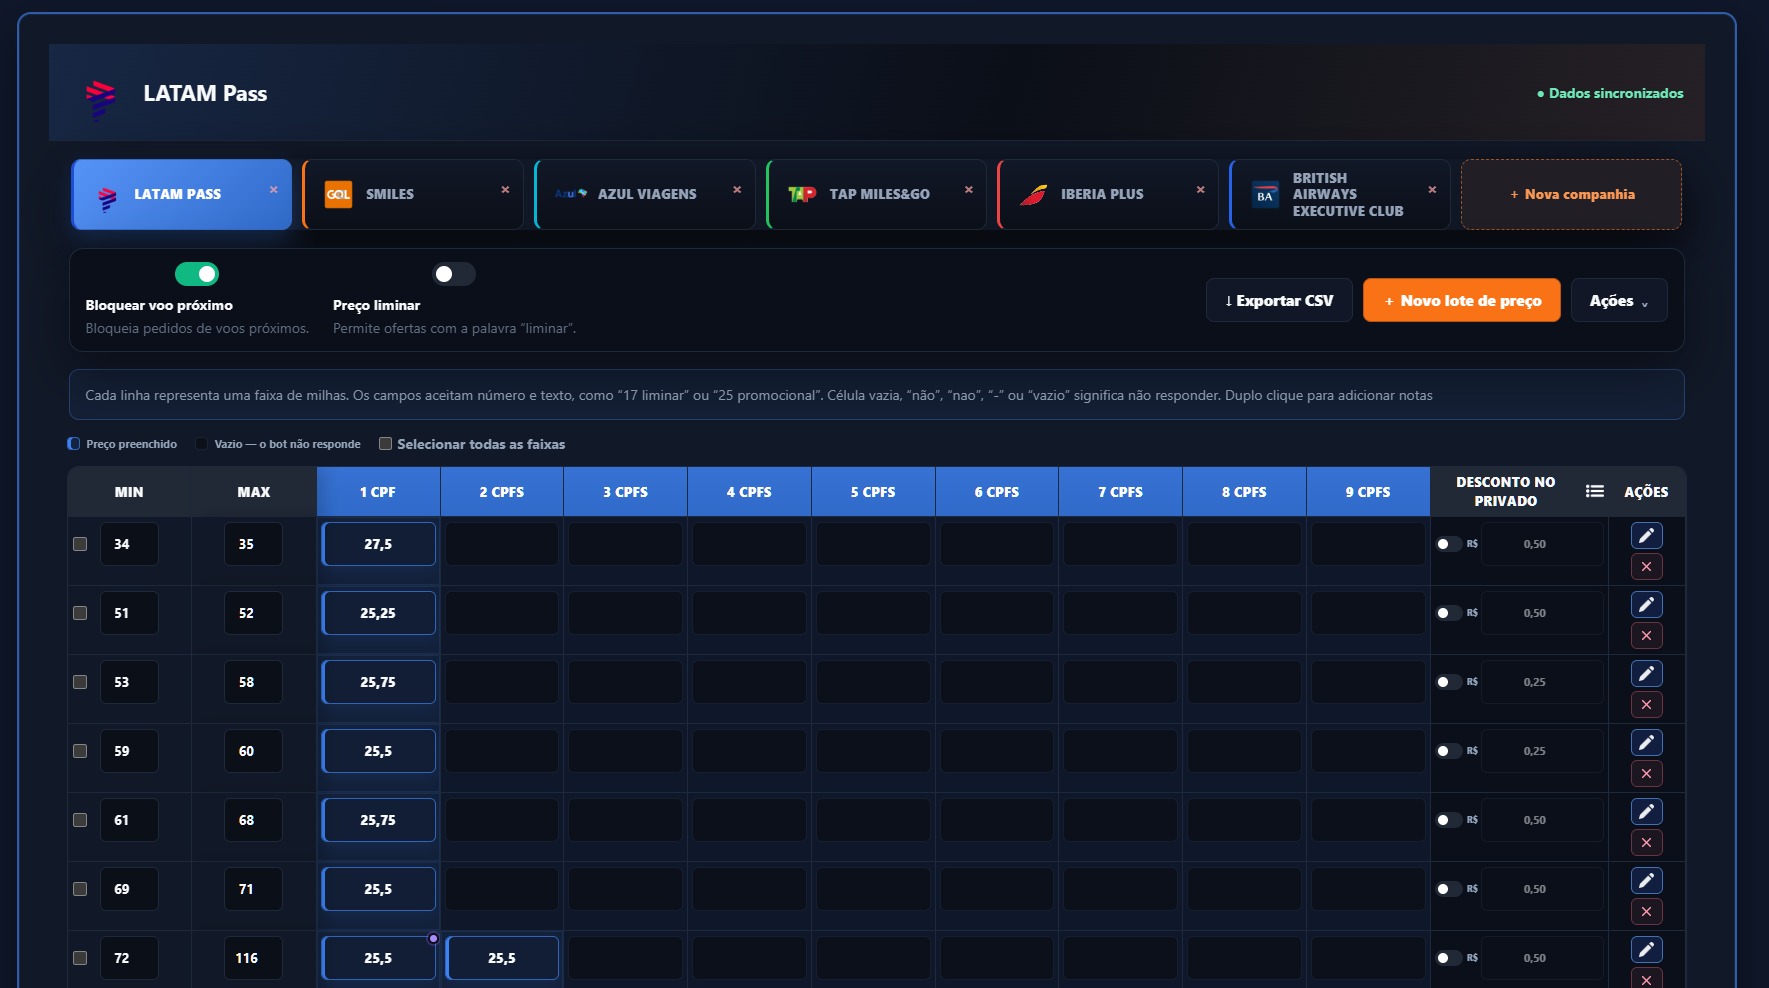The width and height of the screenshot is (1769, 988).
Task: Toggle private discount for row 61–68
Action: (1449, 820)
